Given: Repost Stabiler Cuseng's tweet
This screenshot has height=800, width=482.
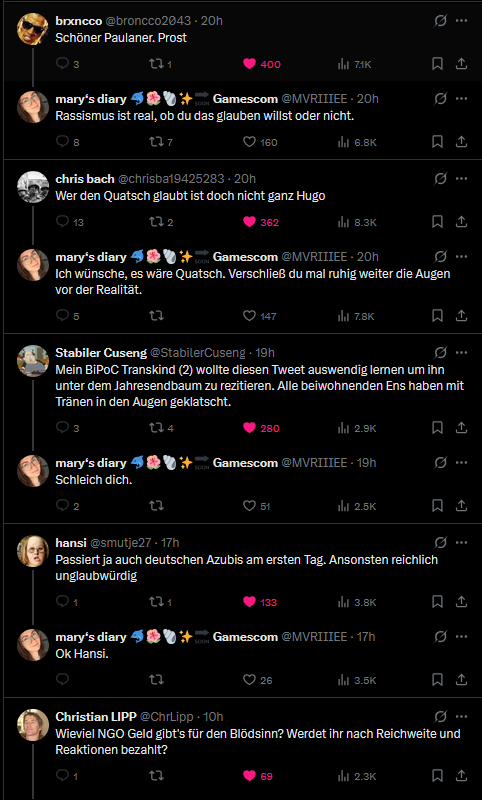Looking at the screenshot, I should pyautogui.click(x=161, y=428).
